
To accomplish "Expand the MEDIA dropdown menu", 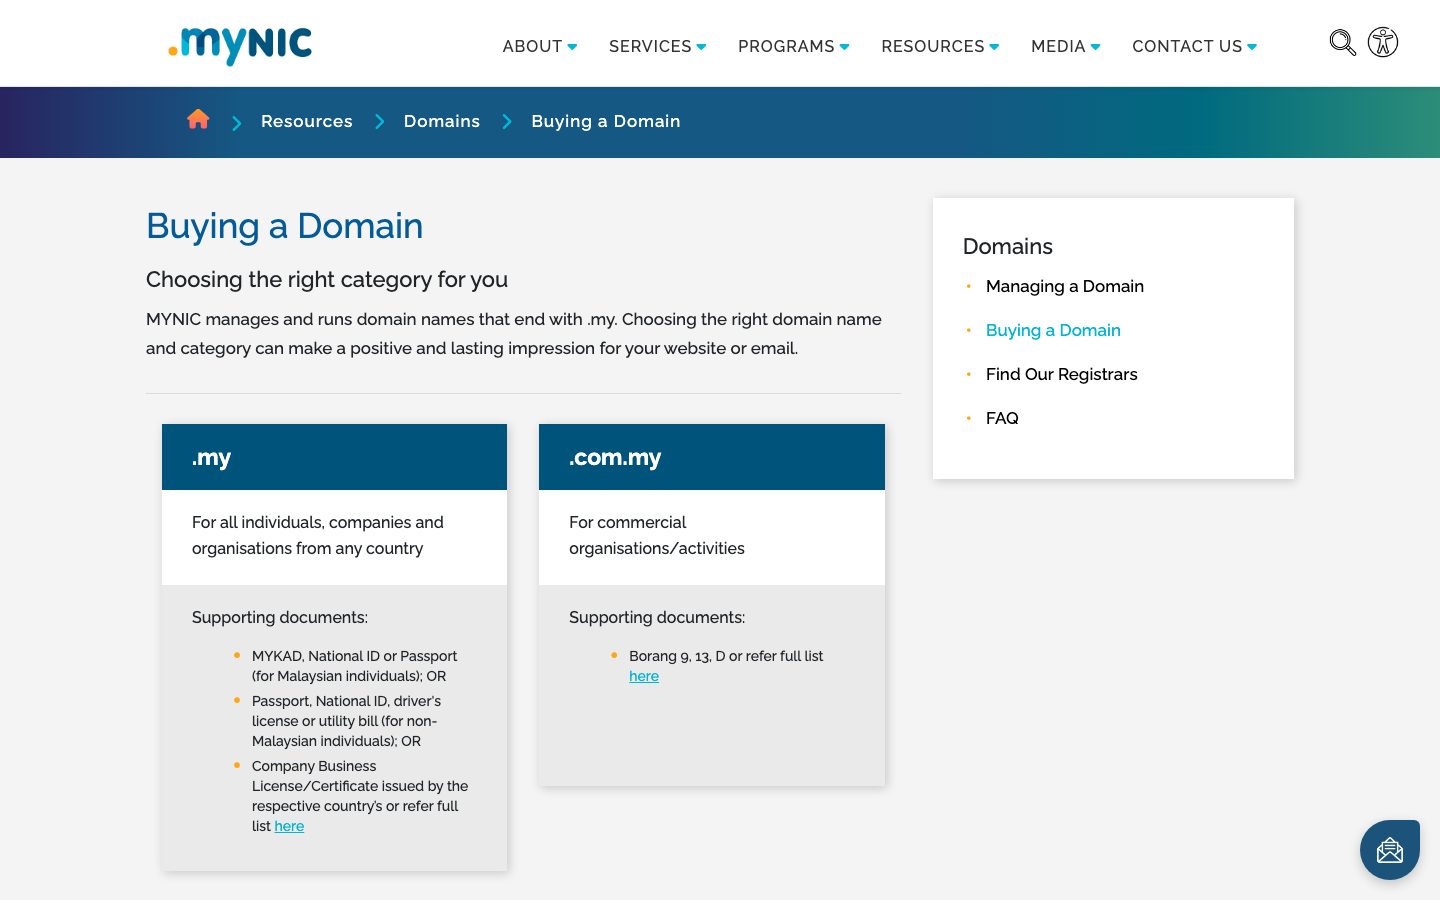I will (x=1066, y=46).
